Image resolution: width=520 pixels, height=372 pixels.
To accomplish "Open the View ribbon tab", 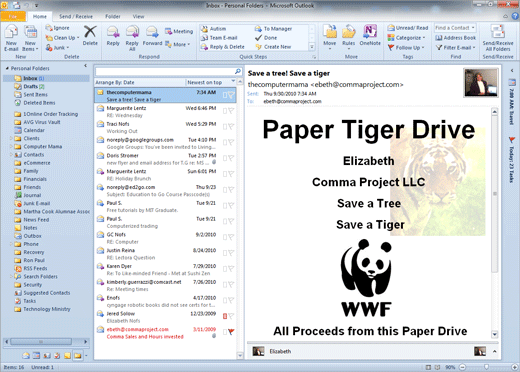I will pos(138,16).
